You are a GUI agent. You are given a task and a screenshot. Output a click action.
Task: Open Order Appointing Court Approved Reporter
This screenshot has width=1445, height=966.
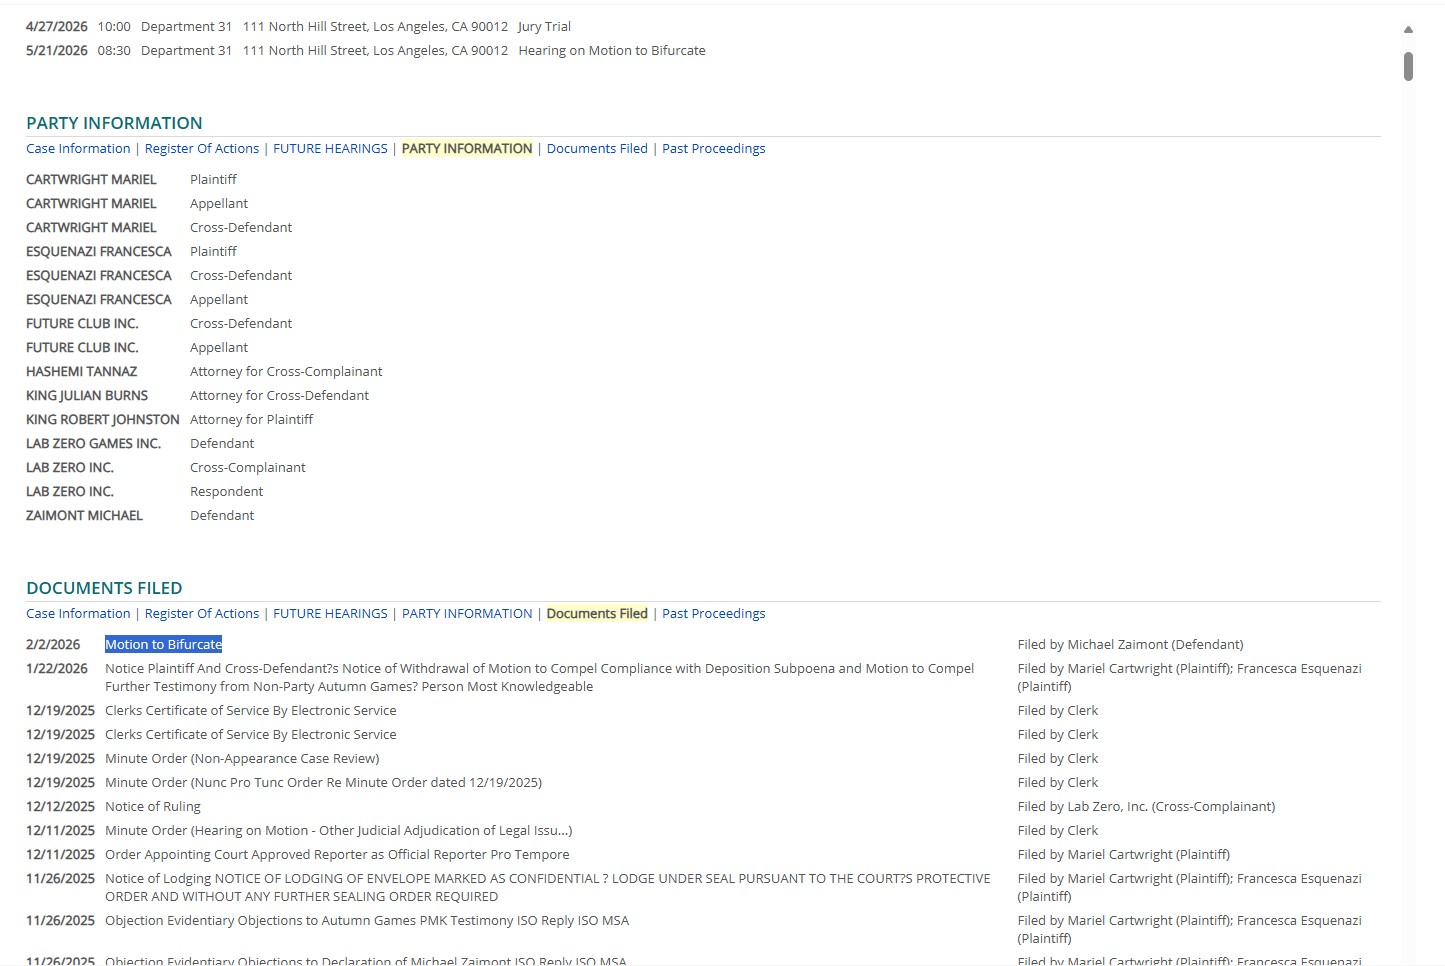[337, 855]
